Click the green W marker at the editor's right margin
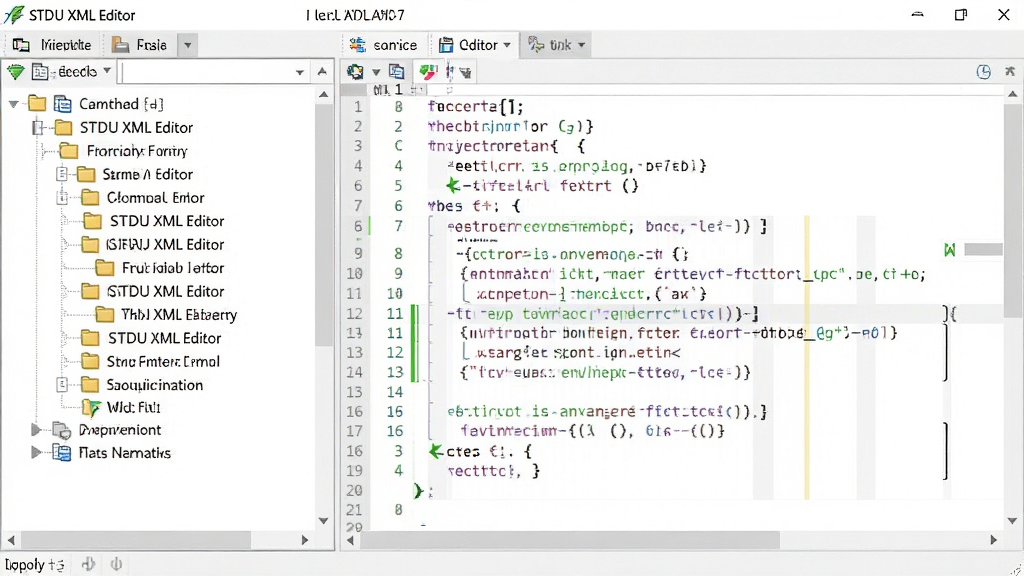 click(x=950, y=249)
